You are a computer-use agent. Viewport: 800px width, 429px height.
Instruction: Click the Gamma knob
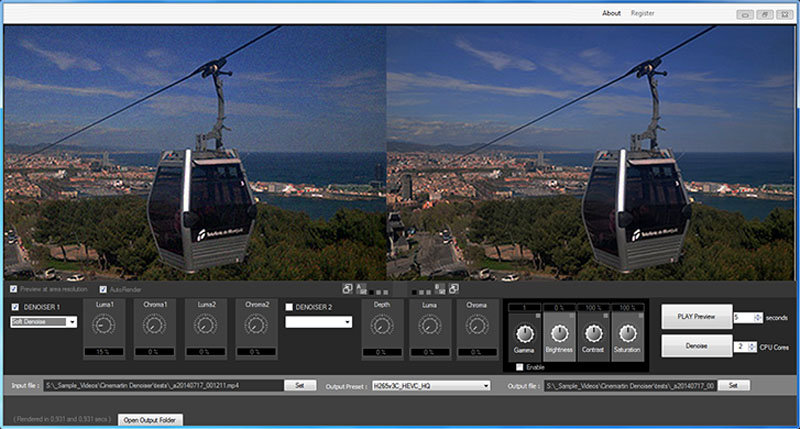527,333
